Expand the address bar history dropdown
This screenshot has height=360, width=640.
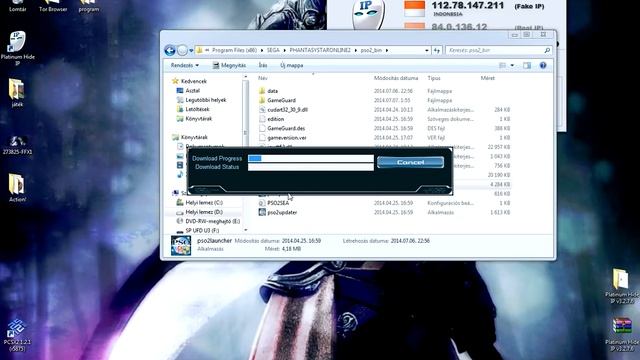coord(427,50)
